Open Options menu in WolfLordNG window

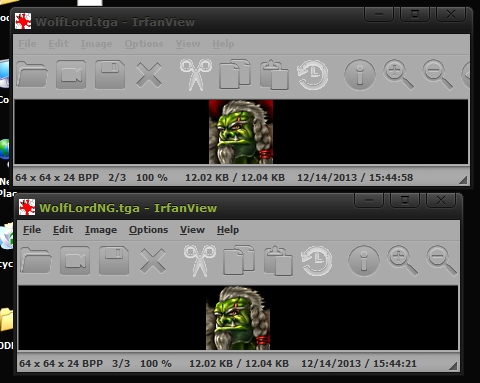tap(149, 230)
